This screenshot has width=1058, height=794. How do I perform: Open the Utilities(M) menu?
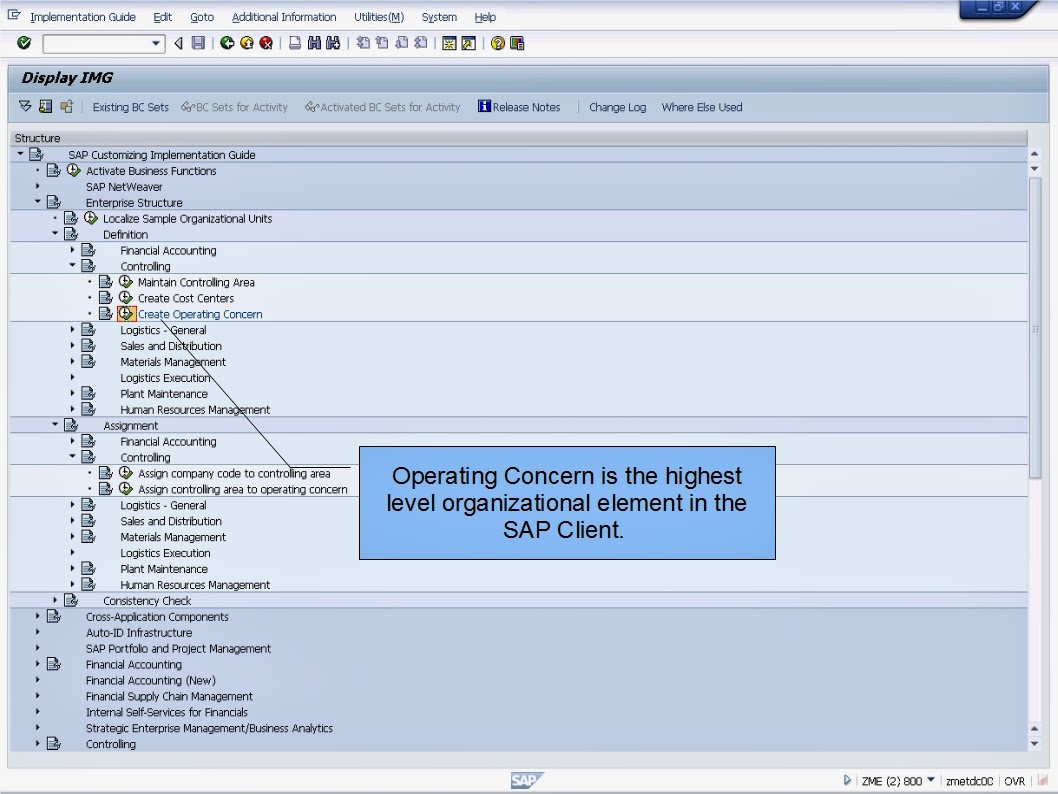pyautogui.click(x=378, y=16)
